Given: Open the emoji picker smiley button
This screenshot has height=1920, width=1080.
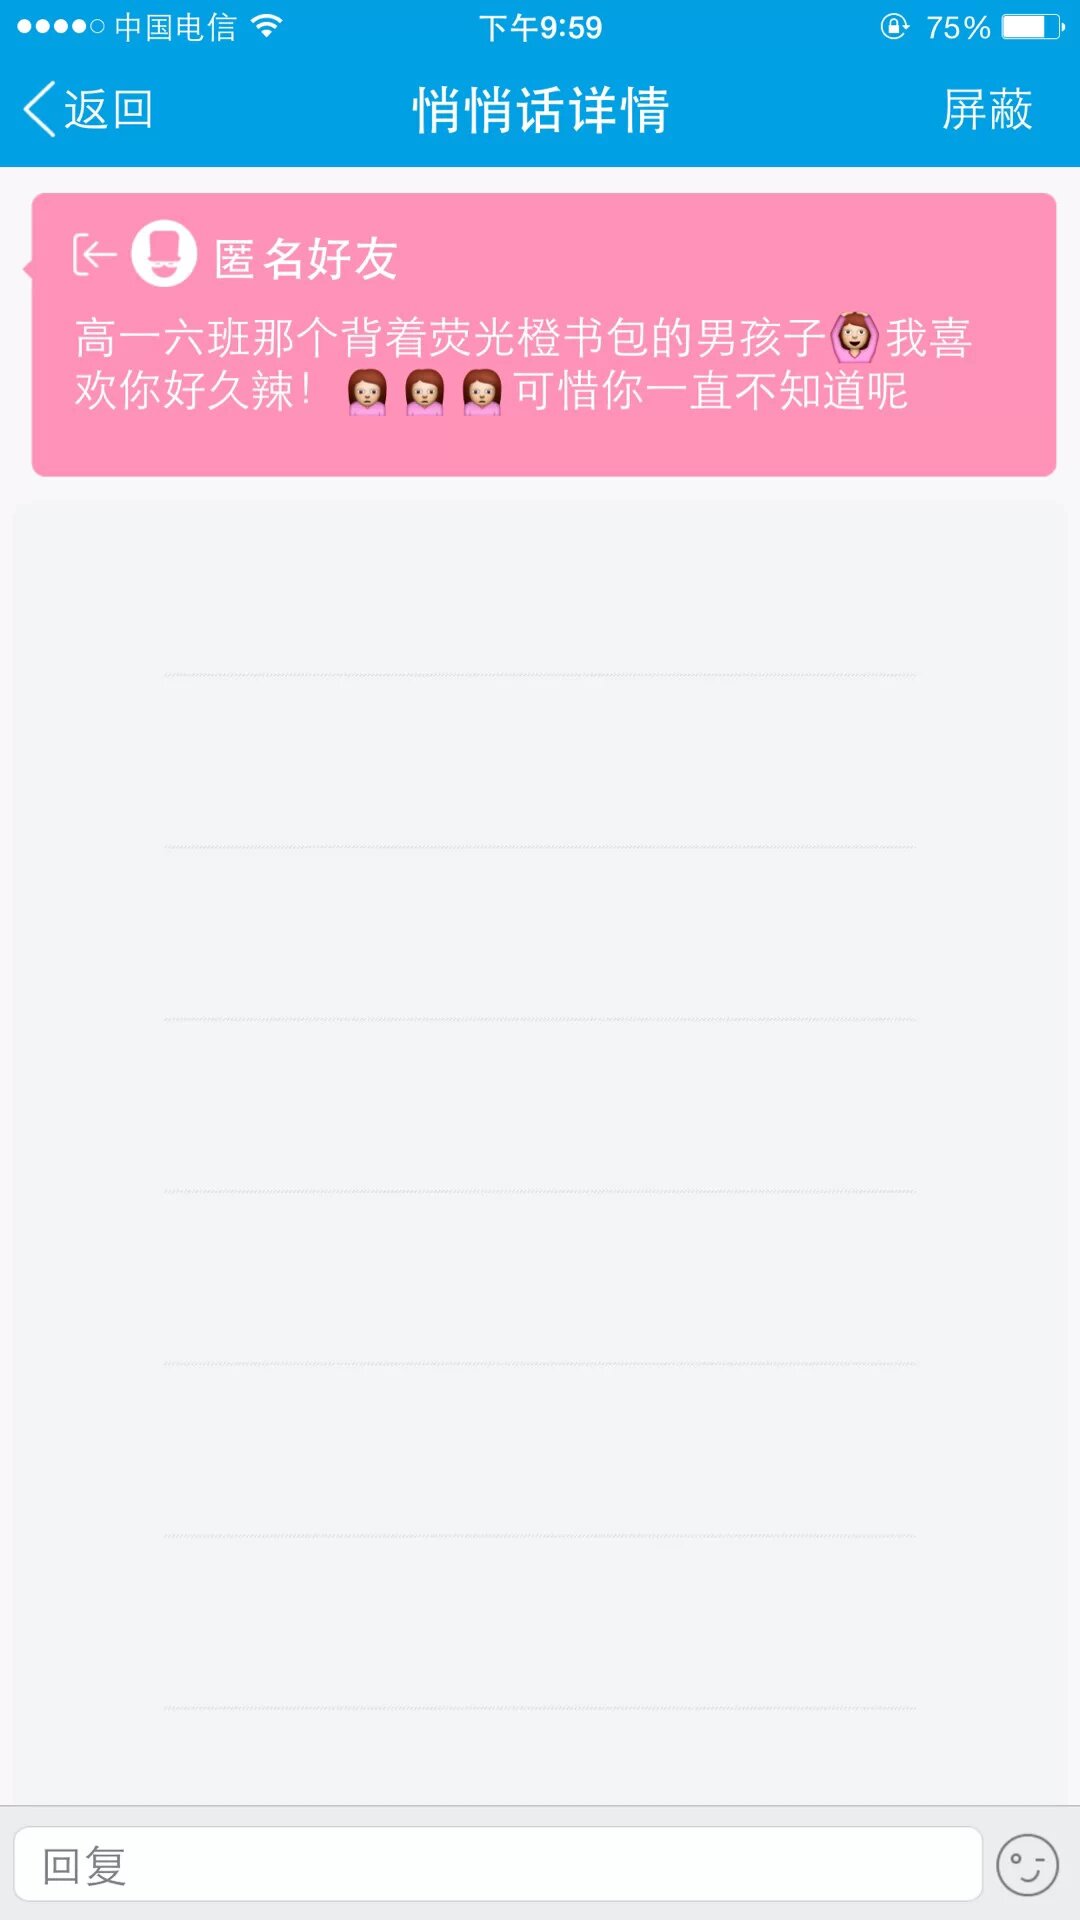Looking at the screenshot, I should pyautogui.click(x=1027, y=1865).
